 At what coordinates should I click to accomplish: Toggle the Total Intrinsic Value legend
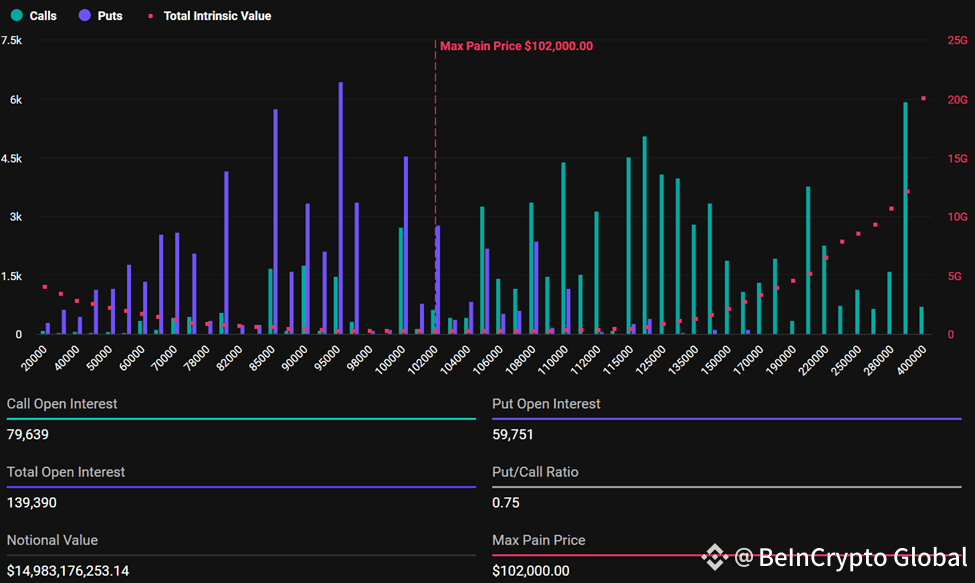(210, 16)
